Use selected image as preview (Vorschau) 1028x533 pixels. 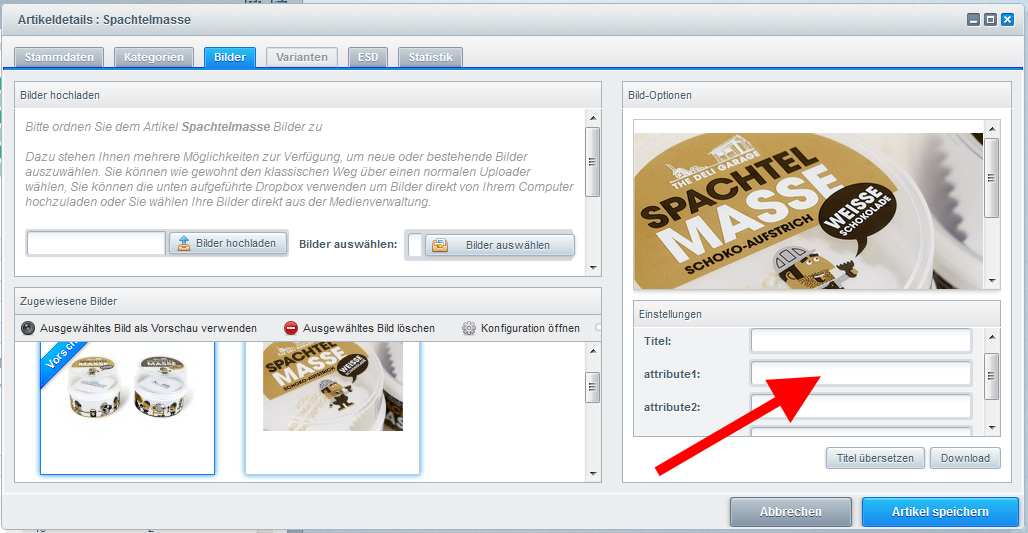[139, 328]
